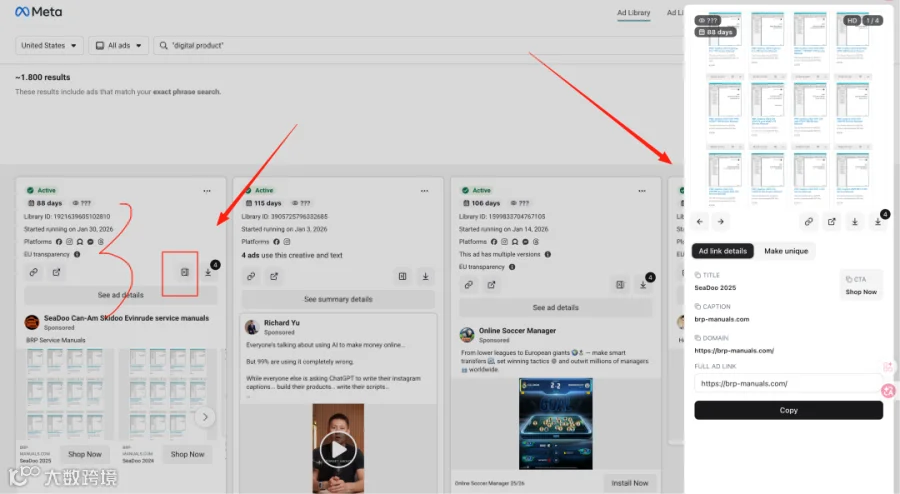The height and width of the screenshot is (494, 900).
Task: Switch to the Make unique tab
Action: click(x=786, y=251)
